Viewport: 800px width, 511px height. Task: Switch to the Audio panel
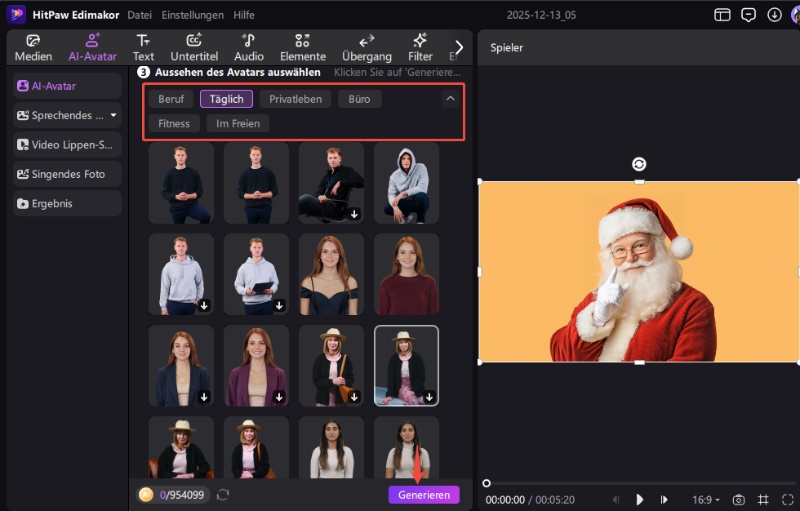(249, 47)
